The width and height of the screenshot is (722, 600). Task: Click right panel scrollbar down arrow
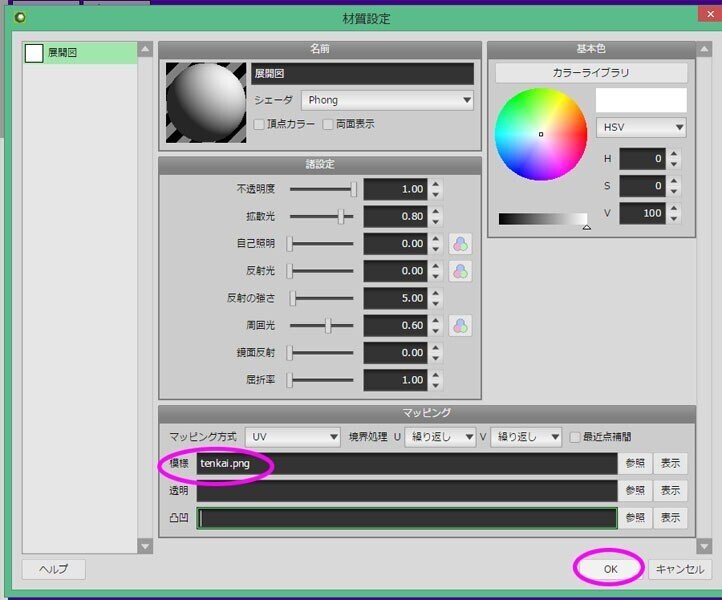[x=704, y=547]
